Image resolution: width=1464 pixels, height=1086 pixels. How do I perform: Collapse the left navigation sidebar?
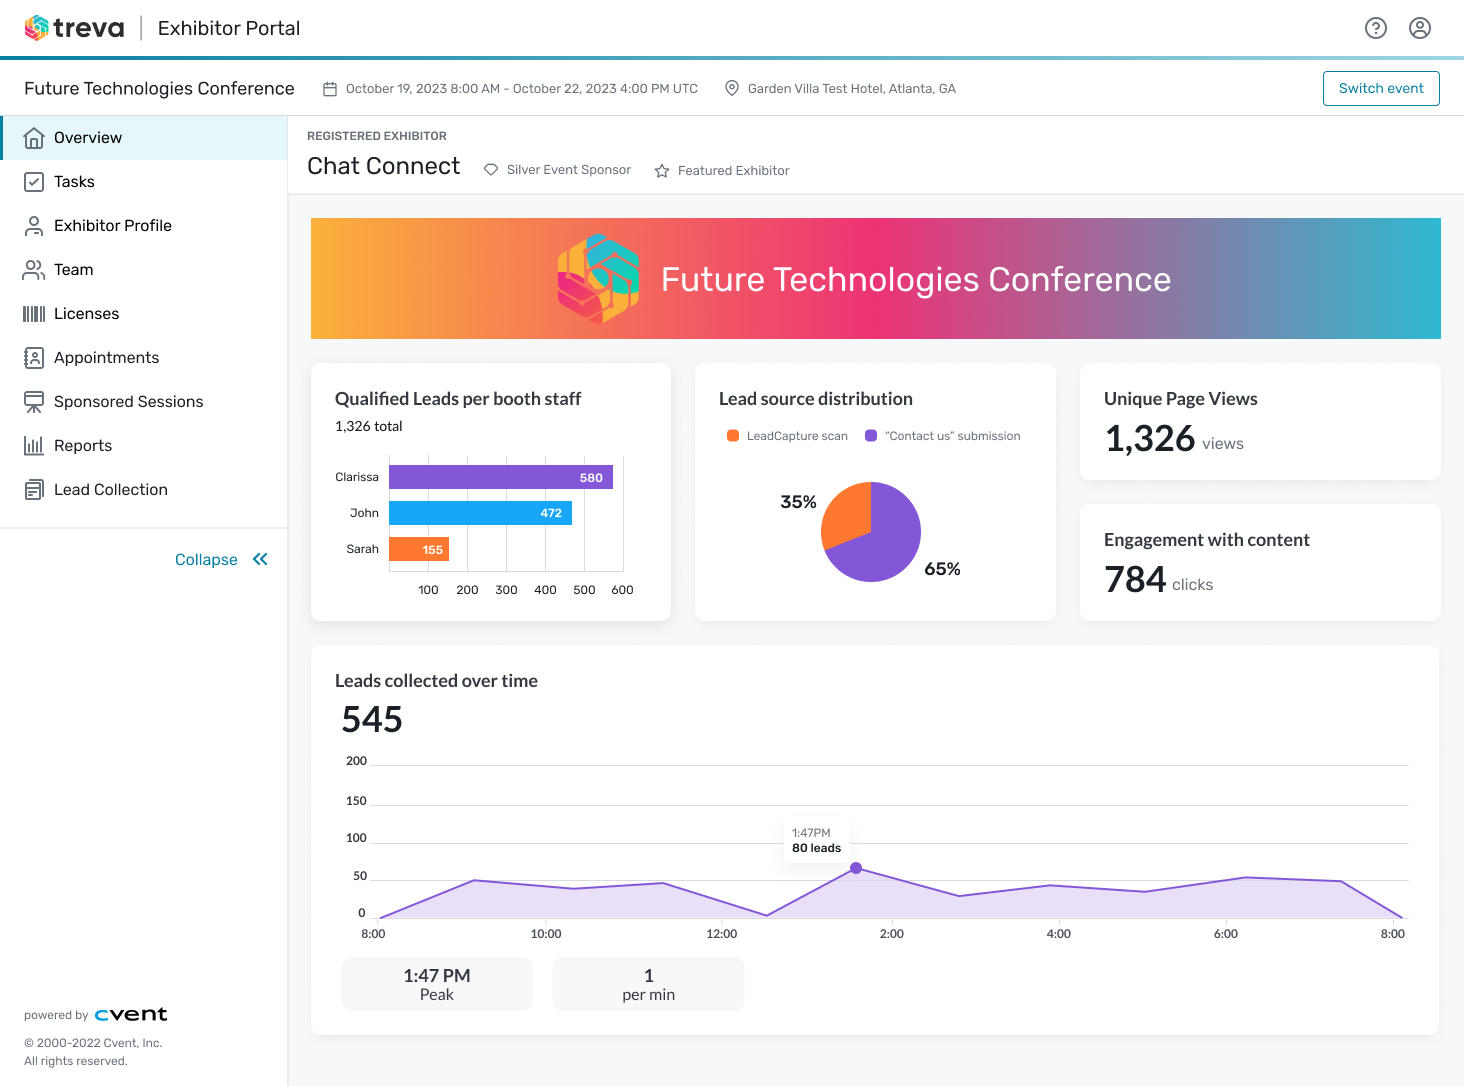(221, 559)
